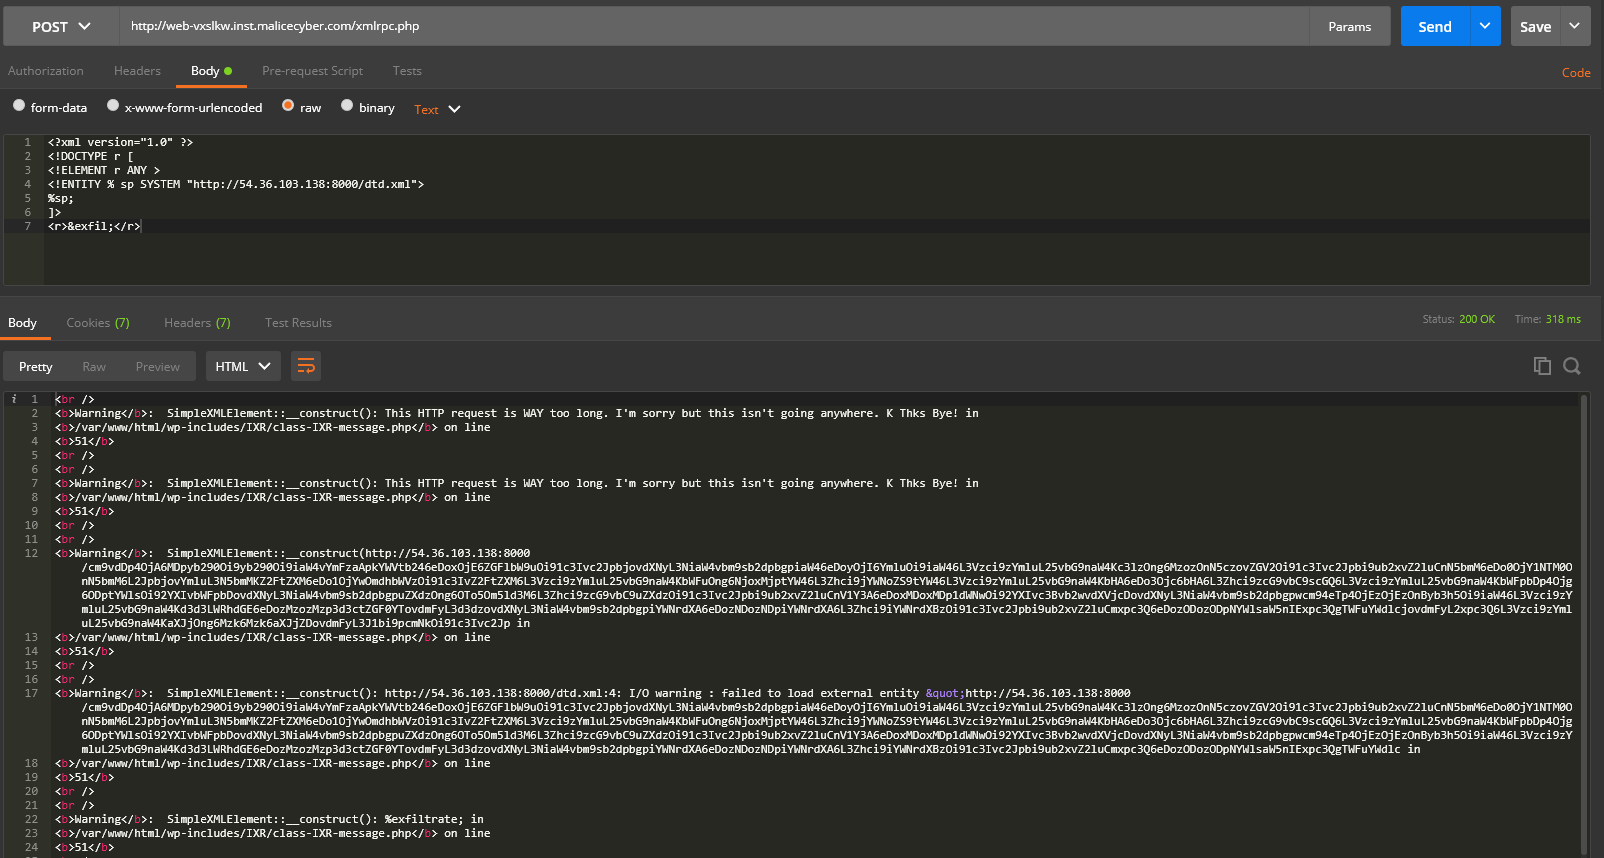Click the '<!DOCTYPE r [' line
Viewport: 1604px width, 858px height.
coord(90,156)
